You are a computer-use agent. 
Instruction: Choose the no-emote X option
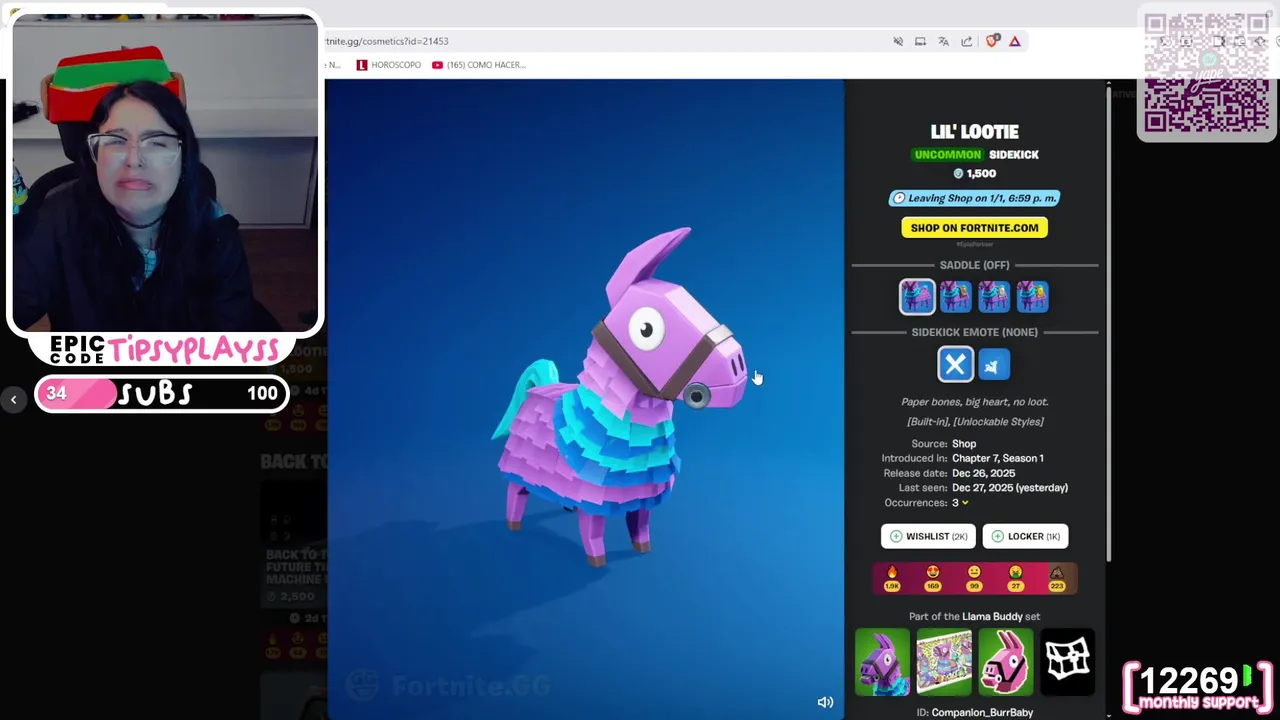click(x=955, y=365)
